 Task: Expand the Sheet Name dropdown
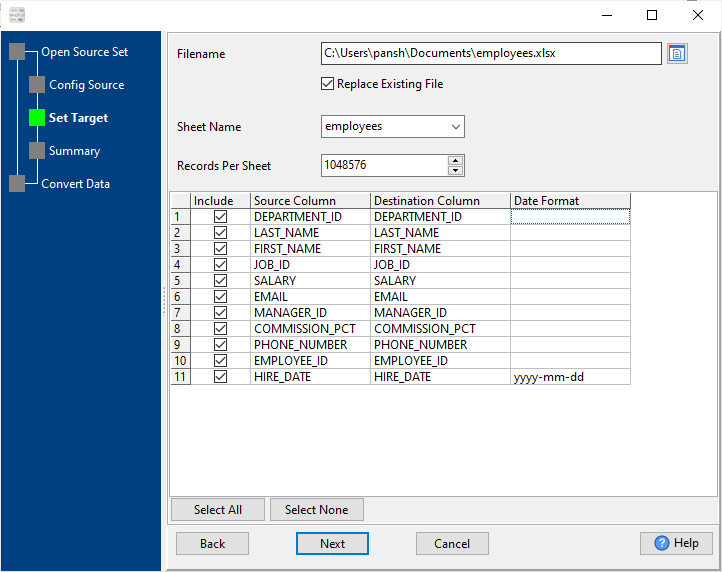[x=456, y=127]
